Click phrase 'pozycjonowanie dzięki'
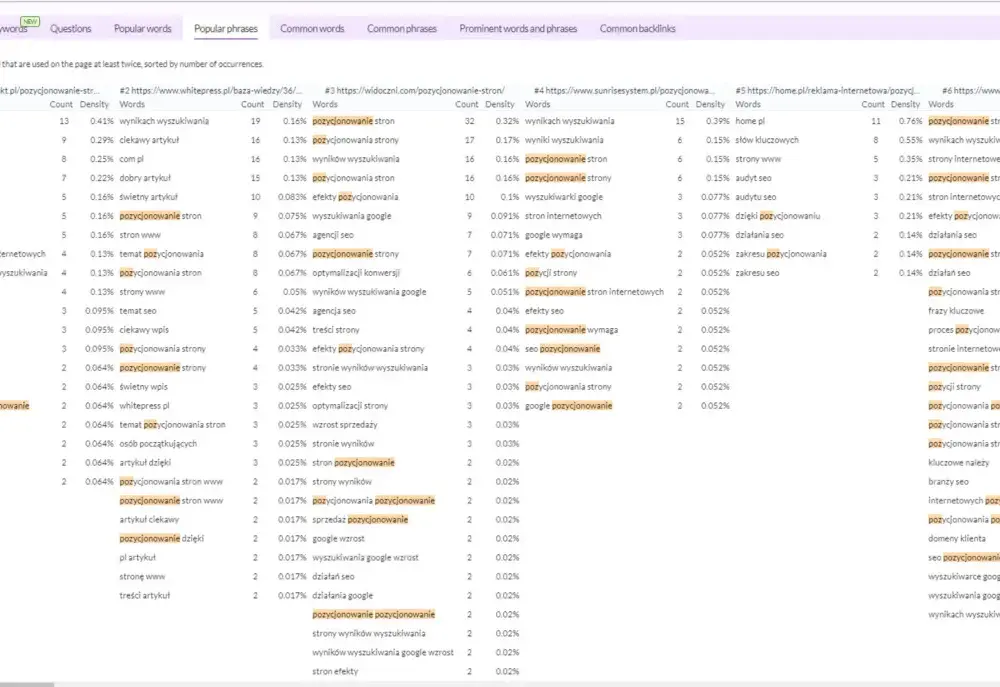Image resolution: width=1000 pixels, height=687 pixels. [x=161, y=538]
